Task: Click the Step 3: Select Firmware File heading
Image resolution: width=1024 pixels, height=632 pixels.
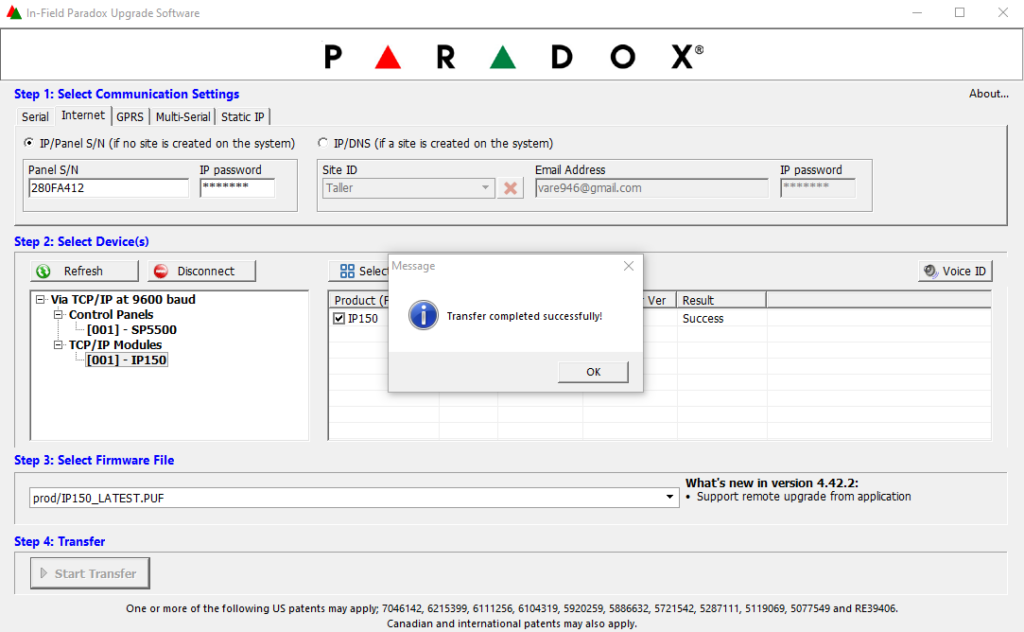Action: pyautogui.click(x=94, y=460)
